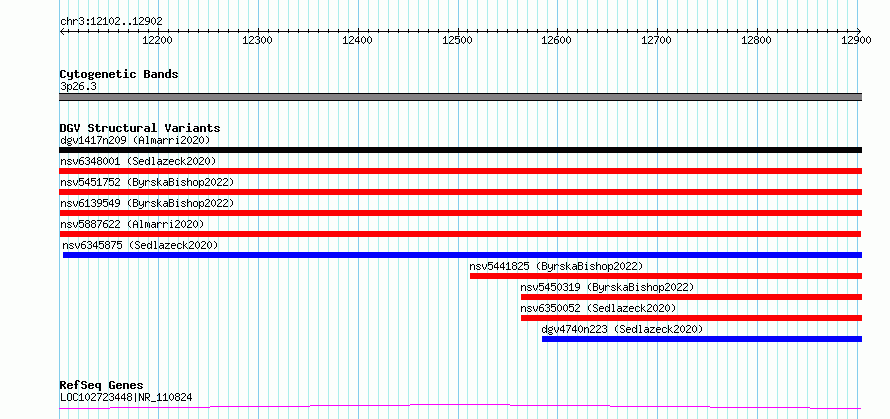
Task: Open variant dgv4740n223 (Sedlazeck2020) label
Action: pyautogui.click(x=622, y=329)
